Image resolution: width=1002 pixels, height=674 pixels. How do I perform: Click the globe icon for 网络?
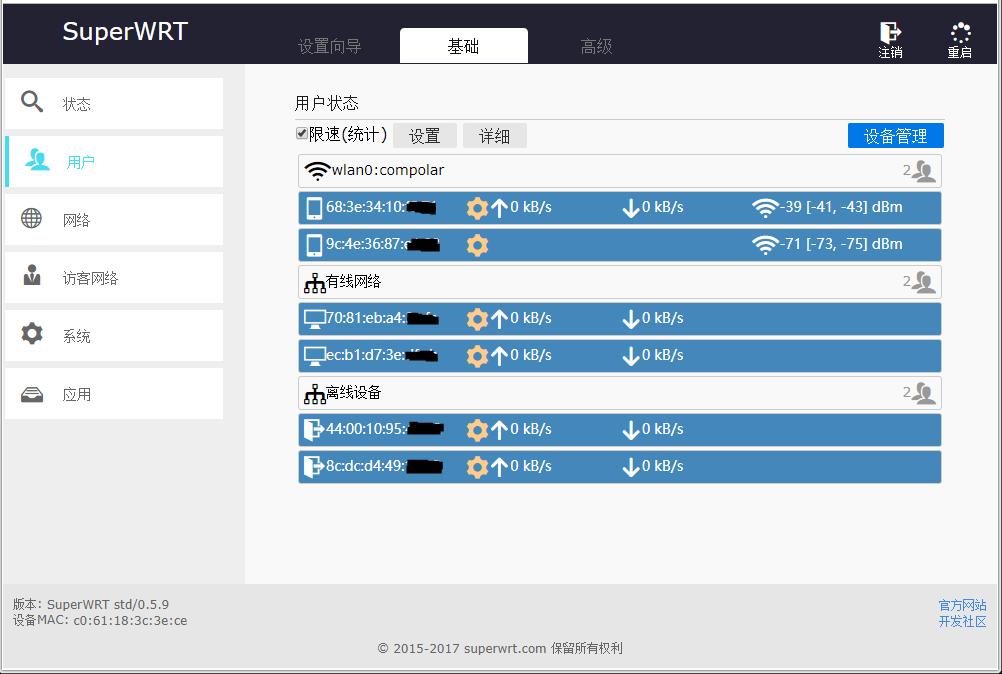tap(31, 218)
